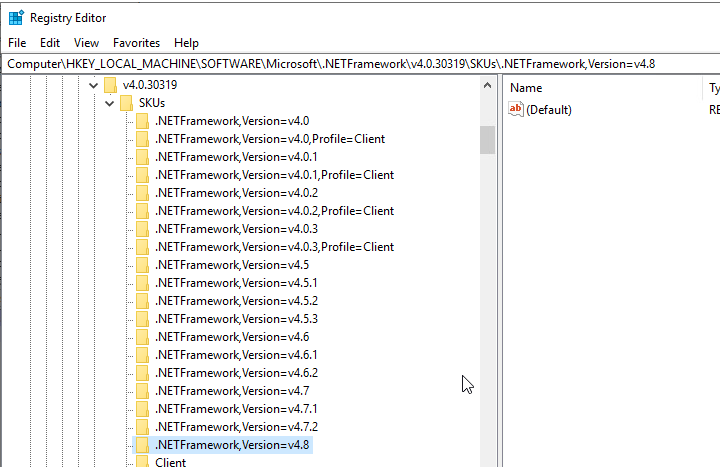Open the Favorites menu
720x467 pixels.
[x=136, y=43]
